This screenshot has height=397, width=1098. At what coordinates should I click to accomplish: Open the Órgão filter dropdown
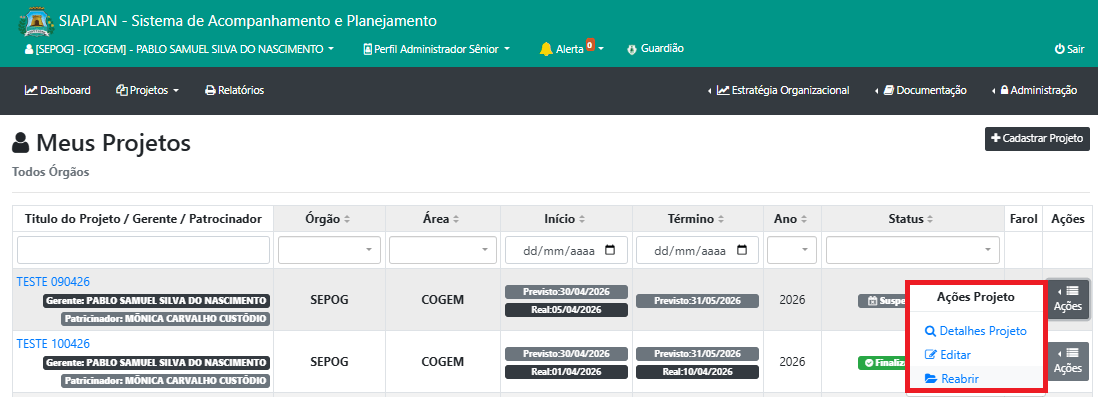pos(329,250)
